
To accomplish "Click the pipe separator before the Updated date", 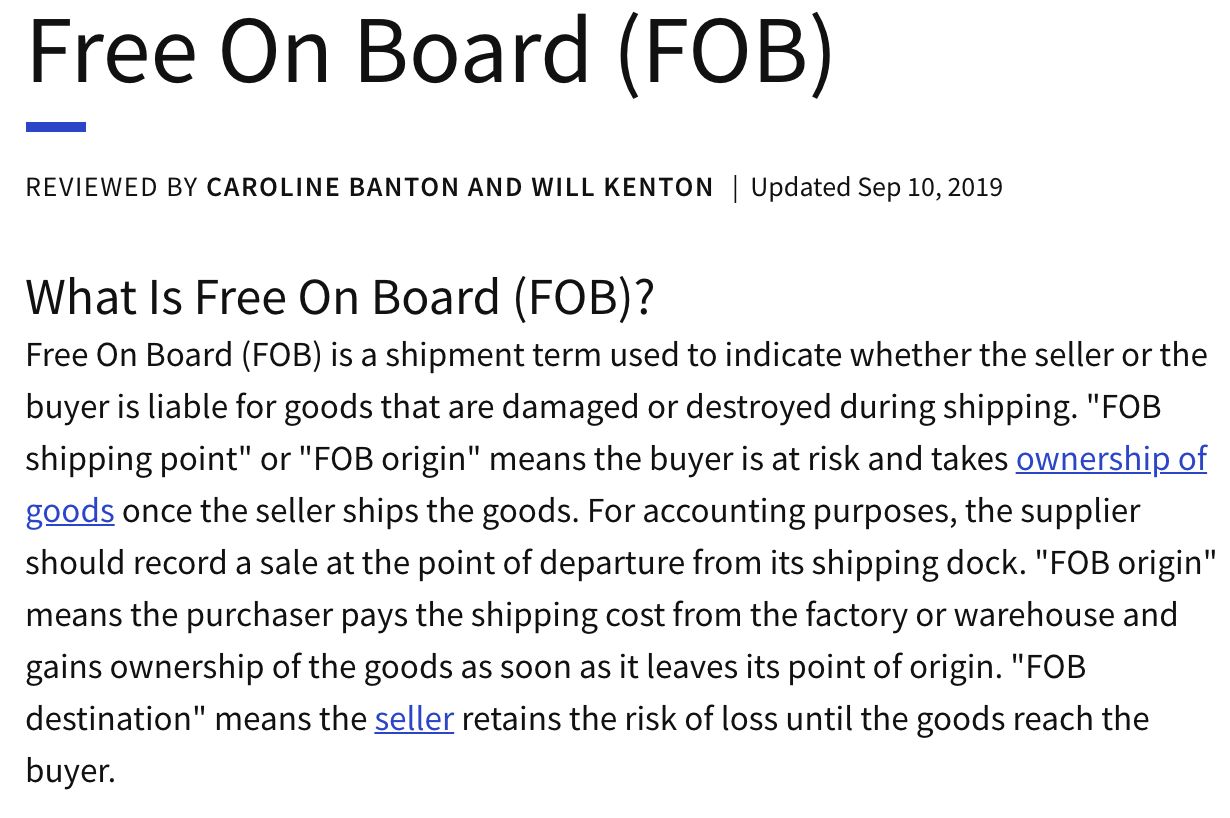I will pos(735,187).
